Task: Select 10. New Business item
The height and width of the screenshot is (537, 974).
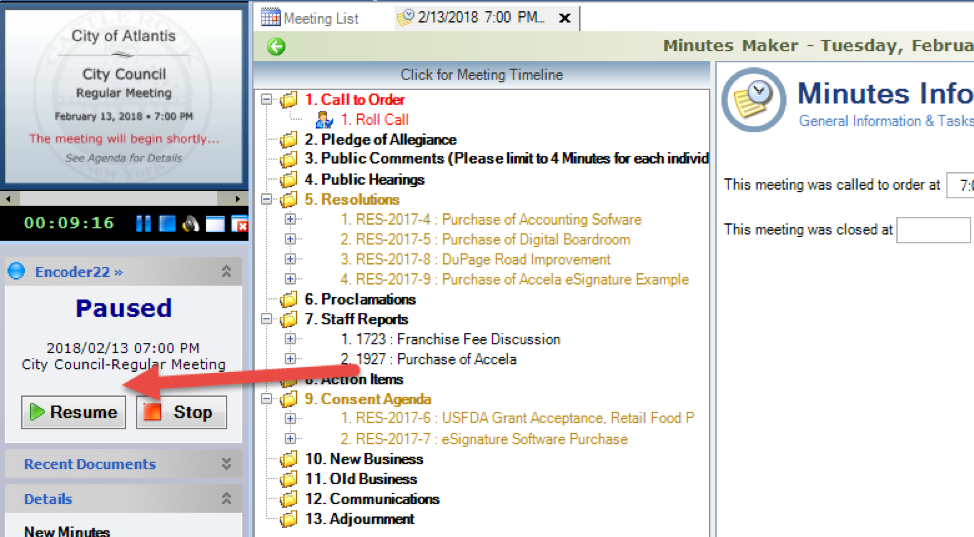Action: tap(364, 459)
